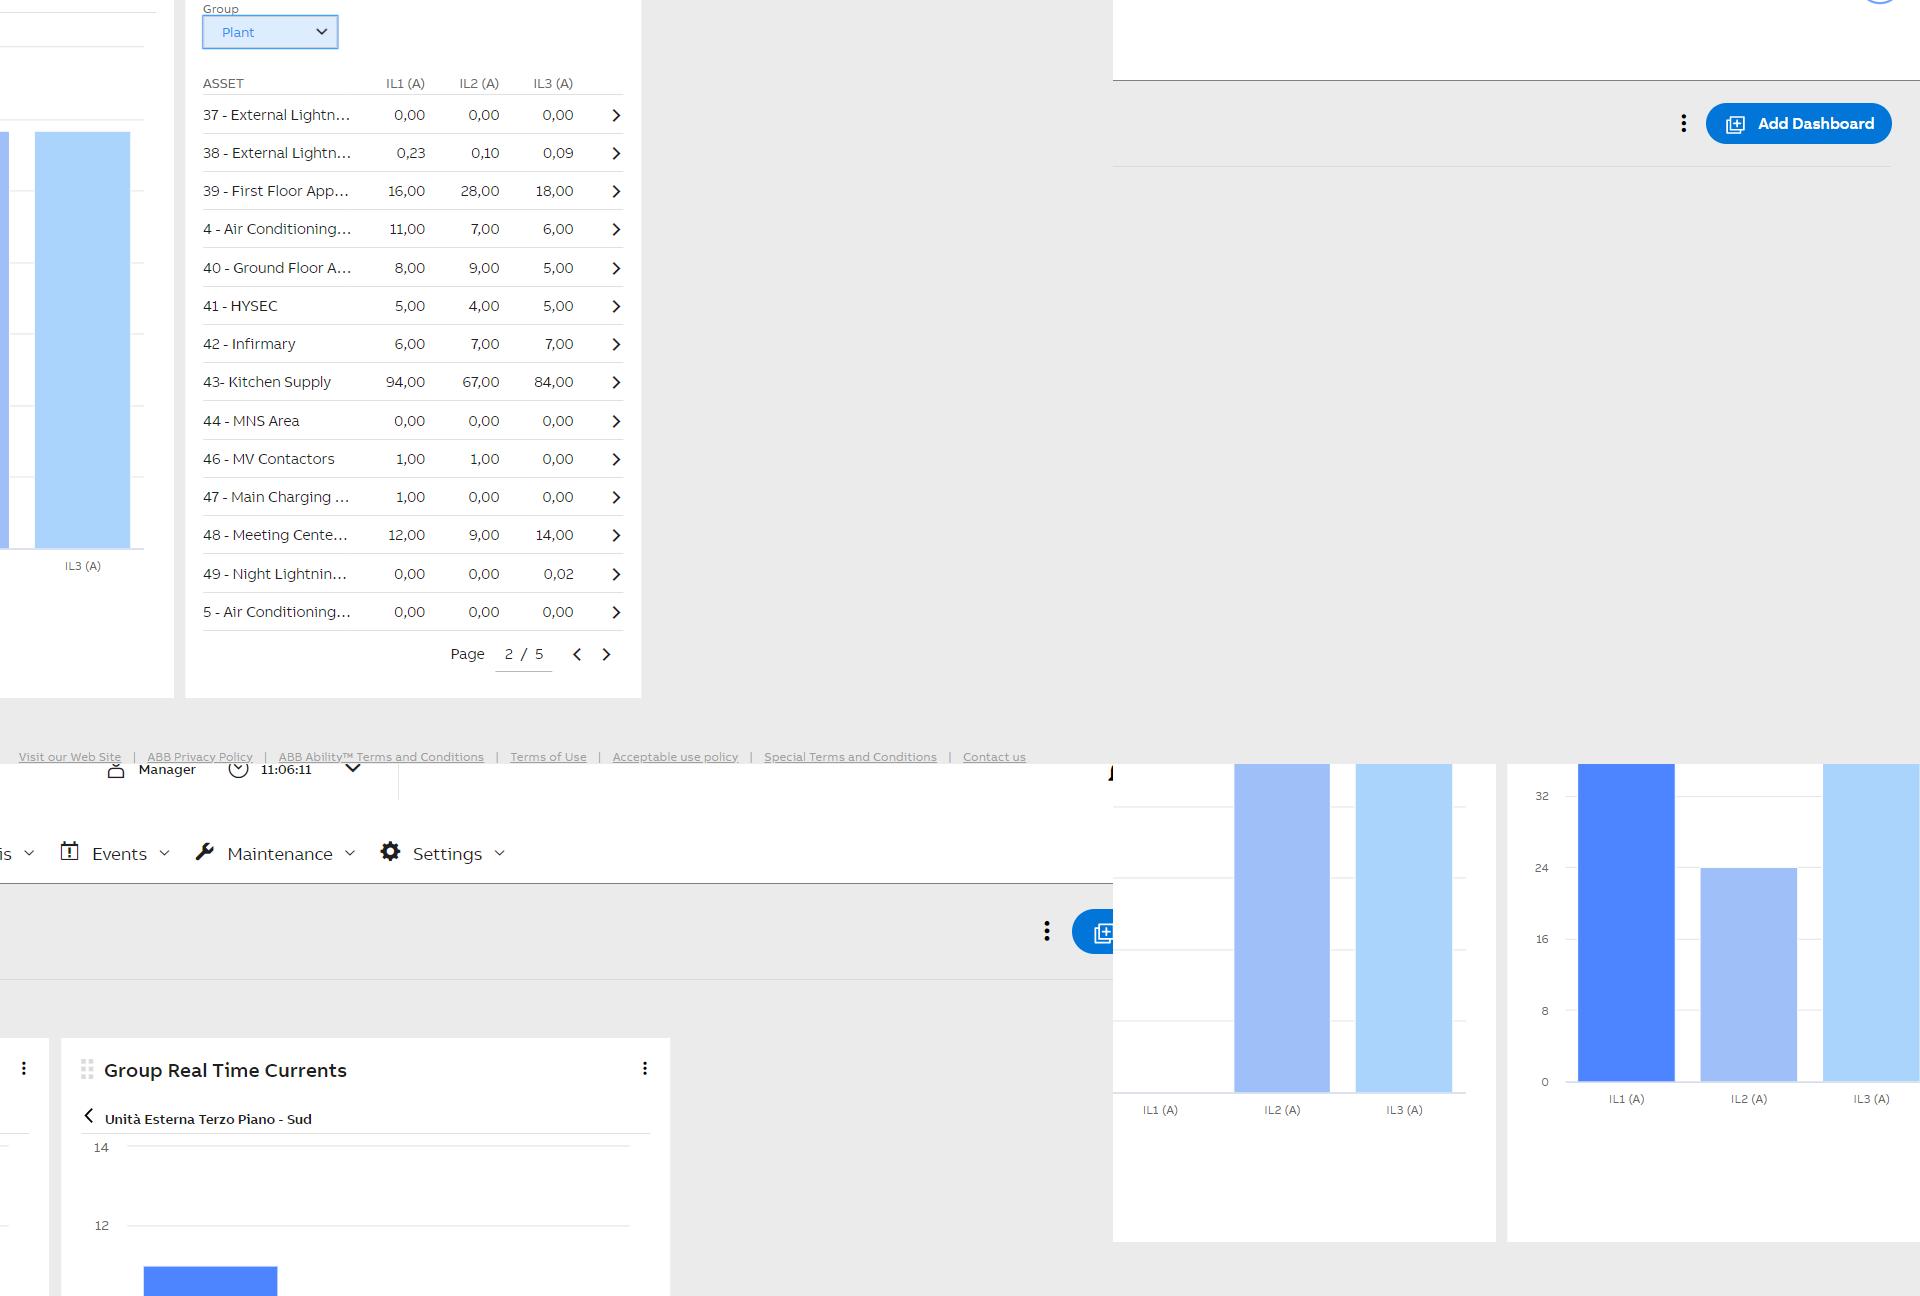Select the ABB Privacy Policy link
The height and width of the screenshot is (1296, 1920).
(200, 756)
